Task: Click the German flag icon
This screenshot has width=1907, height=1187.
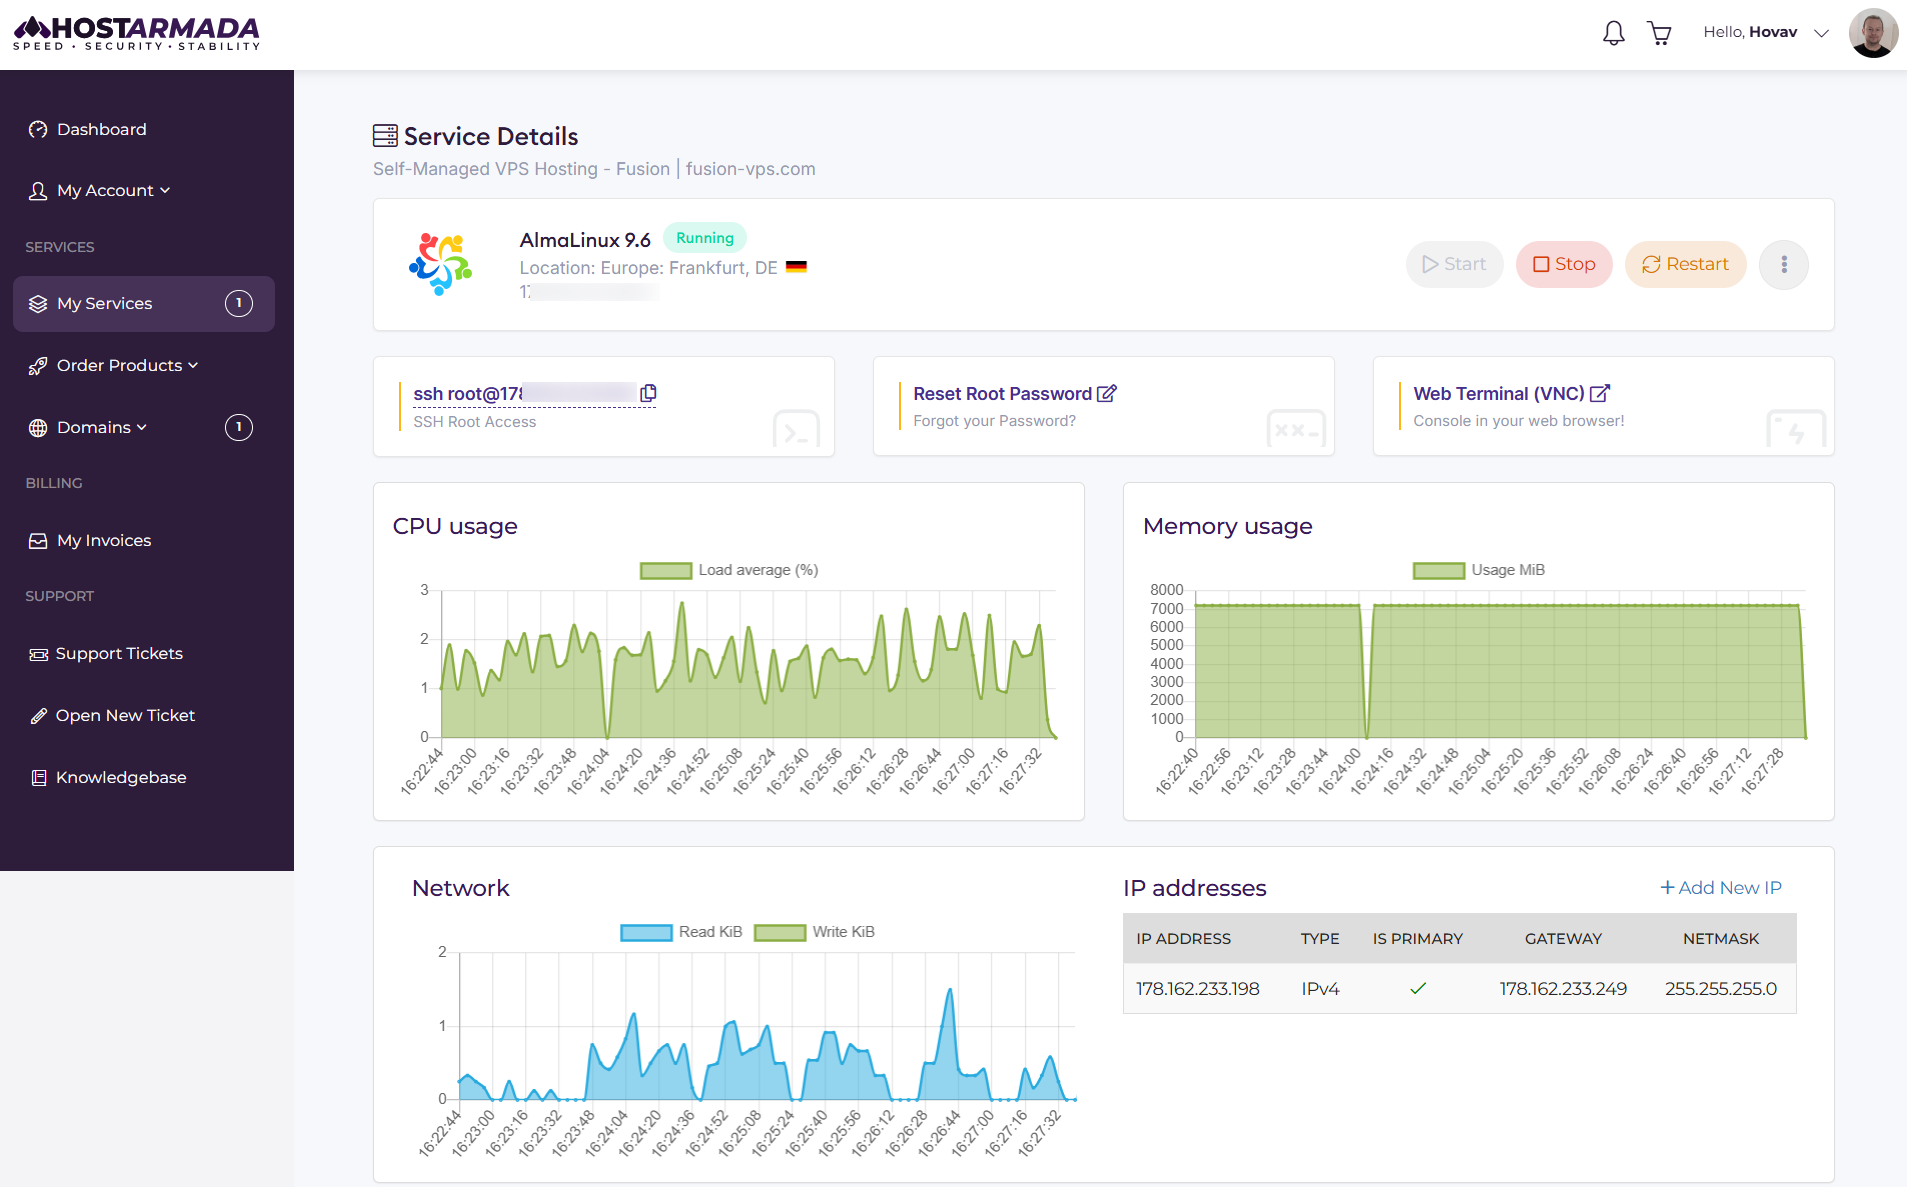Action: pyautogui.click(x=796, y=267)
